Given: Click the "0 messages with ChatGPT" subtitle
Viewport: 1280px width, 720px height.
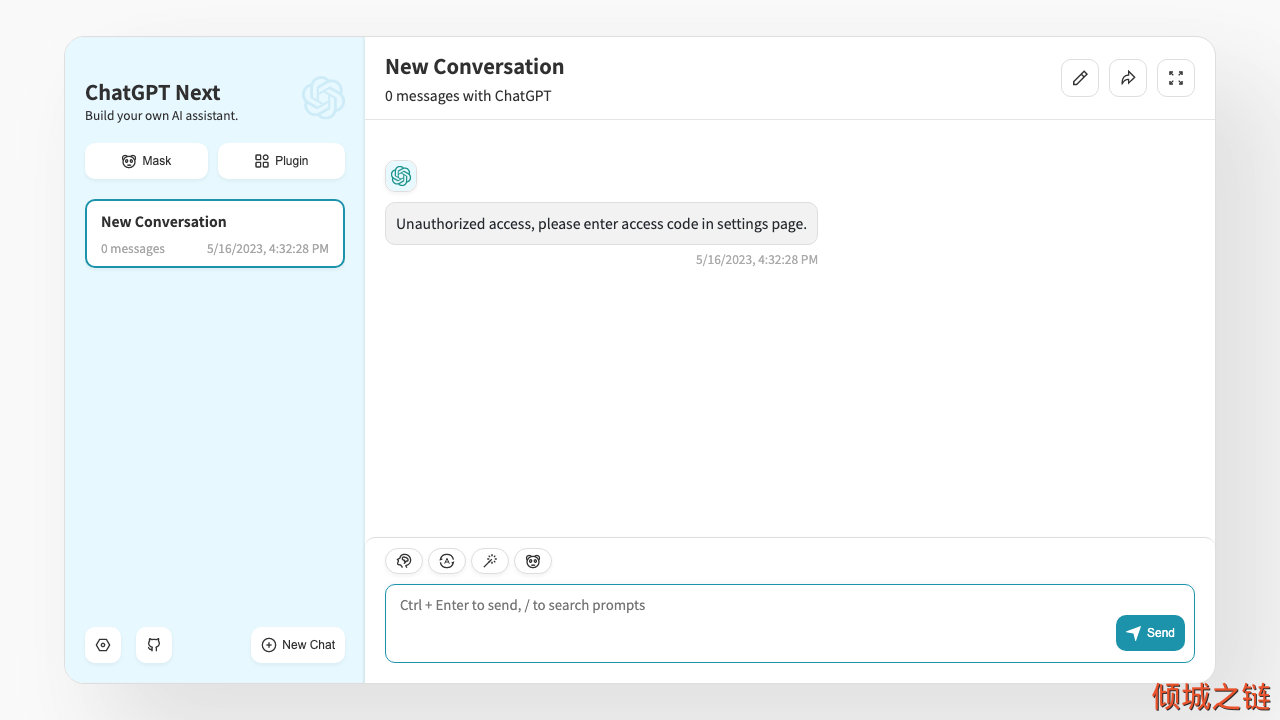Looking at the screenshot, I should pyautogui.click(x=468, y=96).
